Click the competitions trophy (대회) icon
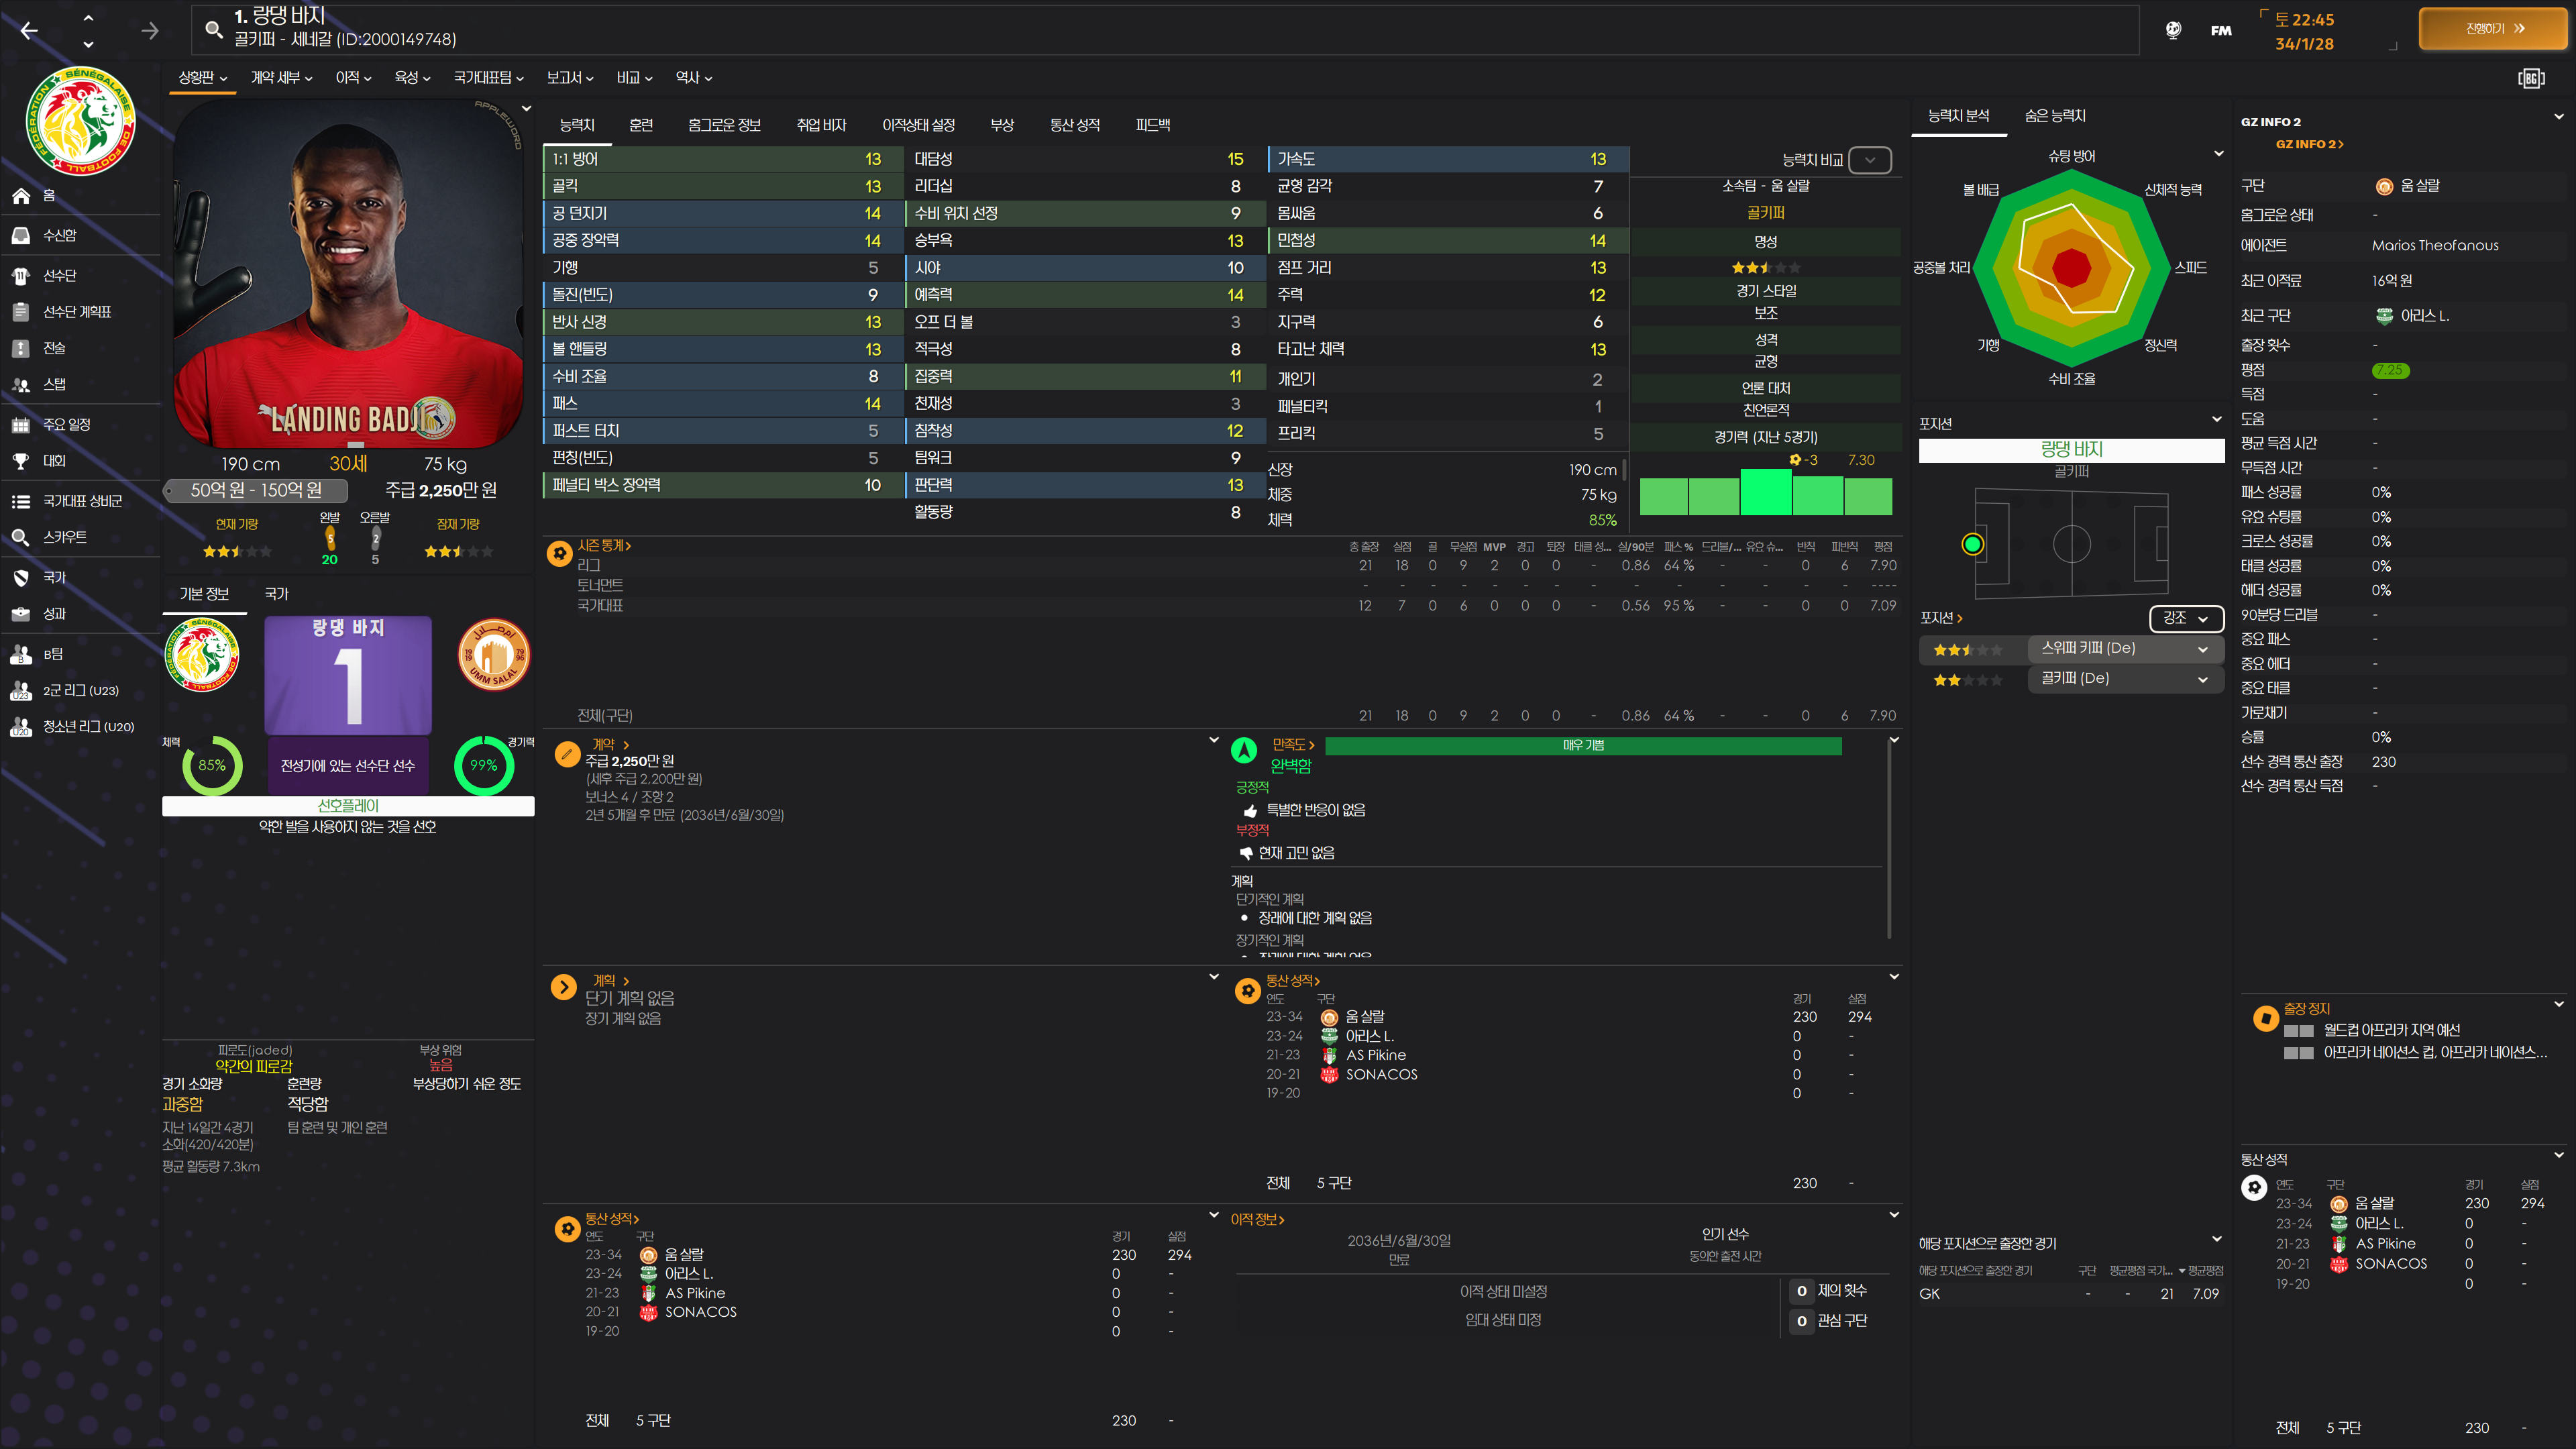This screenshot has width=2576, height=1449. click(21, 461)
